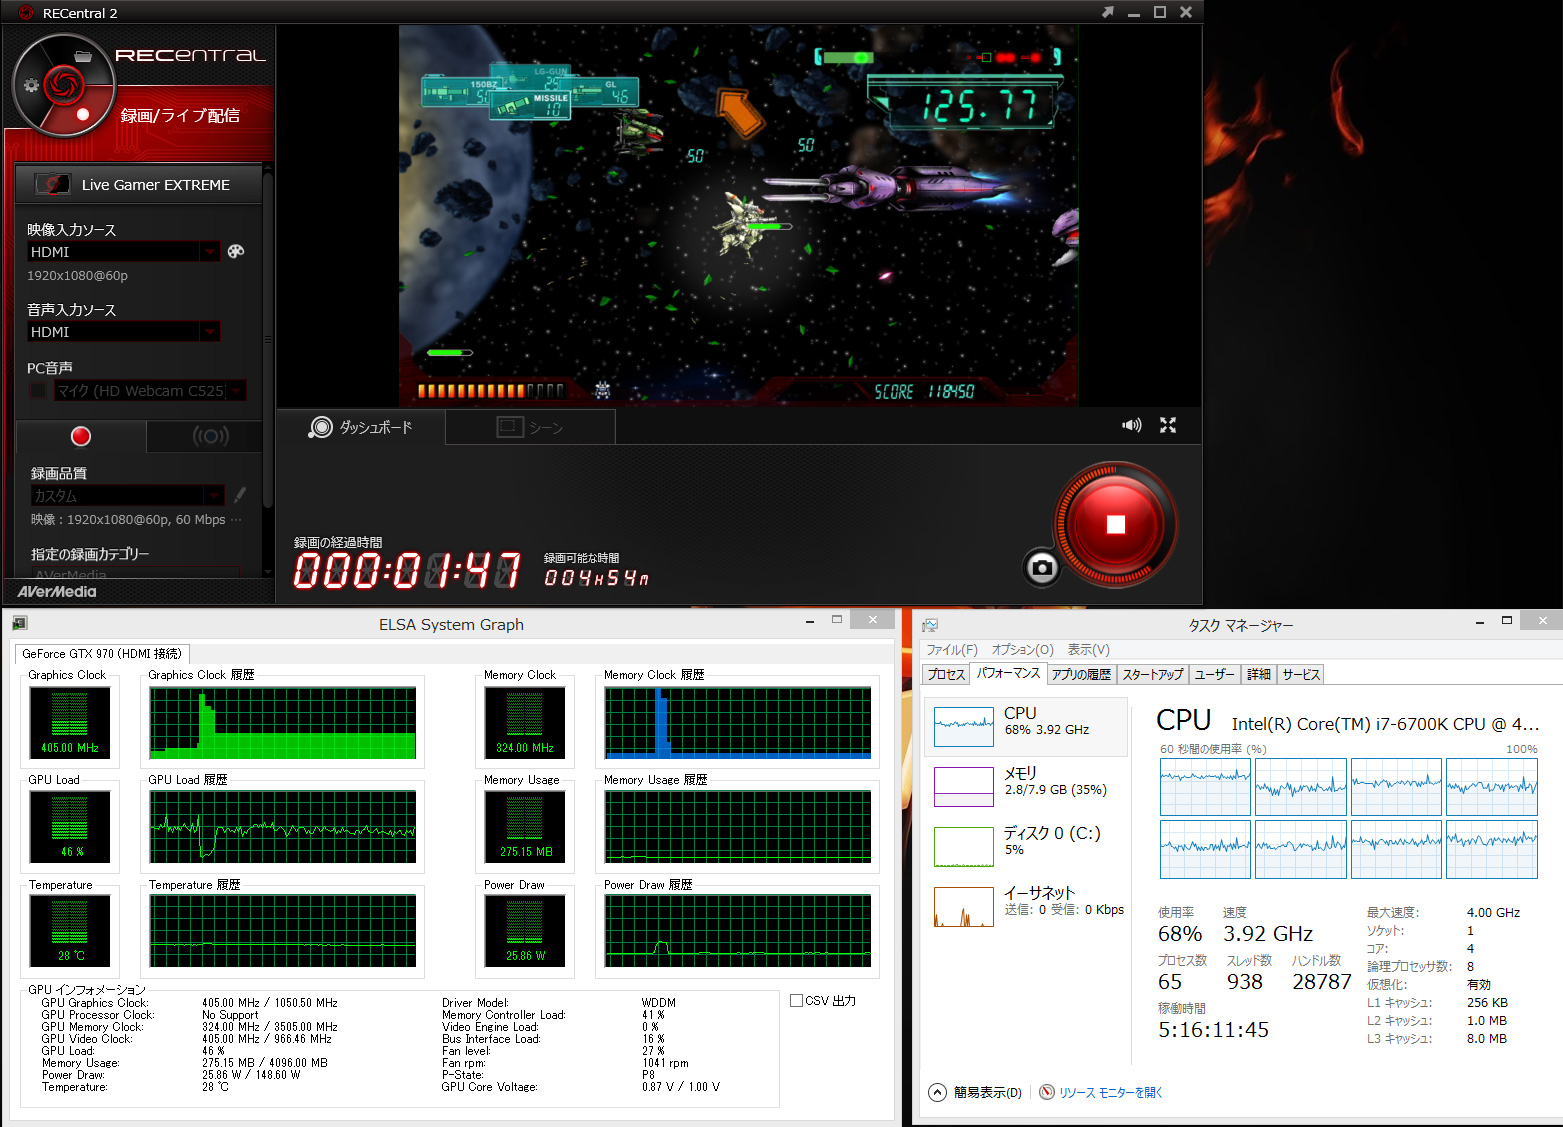This screenshot has width=1563, height=1127.
Task: Expand the 音声入力ソース HDMI dropdown
Action: (209, 332)
